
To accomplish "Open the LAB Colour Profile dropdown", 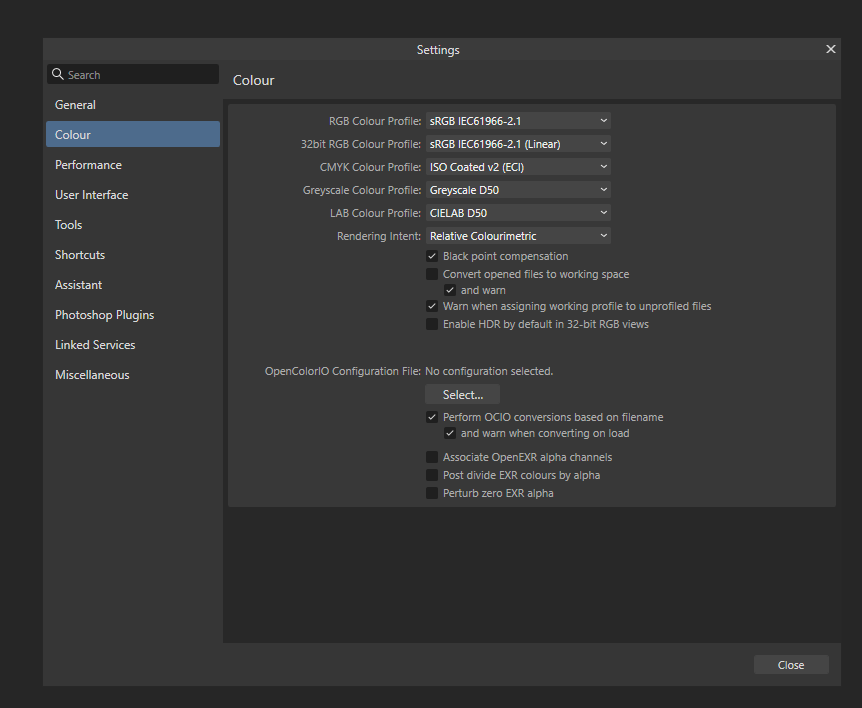I will point(518,213).
